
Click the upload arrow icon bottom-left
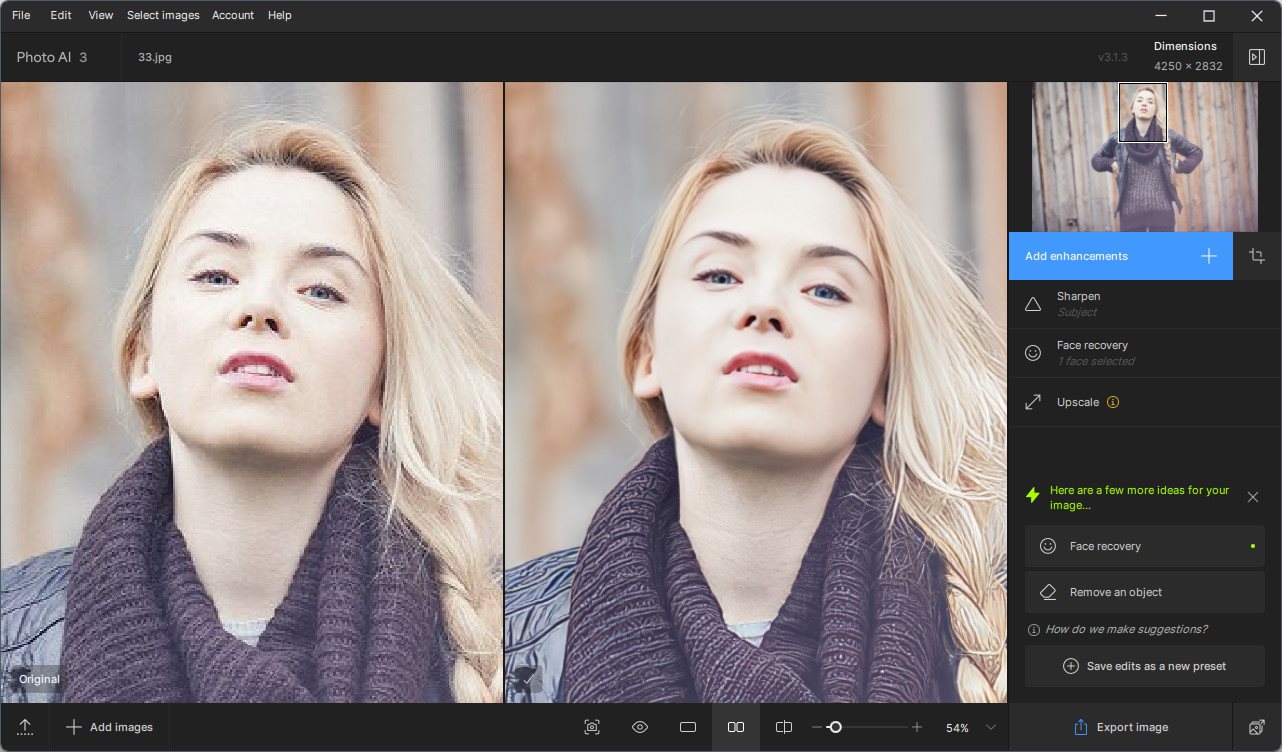(25, 727)
